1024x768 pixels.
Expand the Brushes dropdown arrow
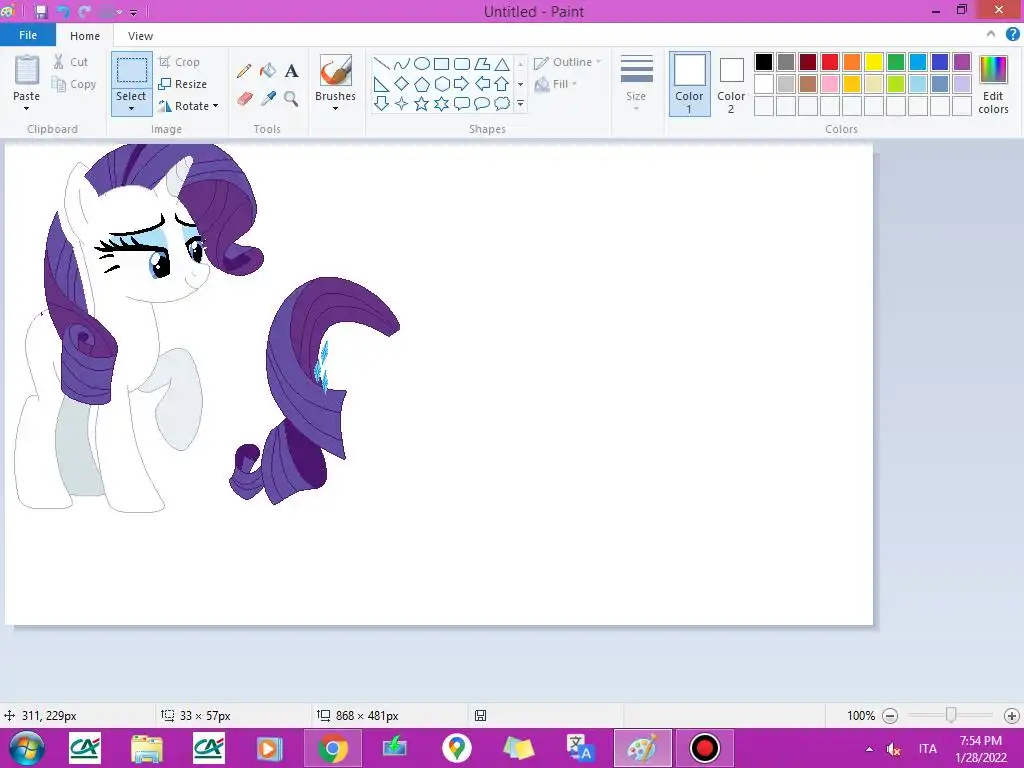(x=336, y=109)
